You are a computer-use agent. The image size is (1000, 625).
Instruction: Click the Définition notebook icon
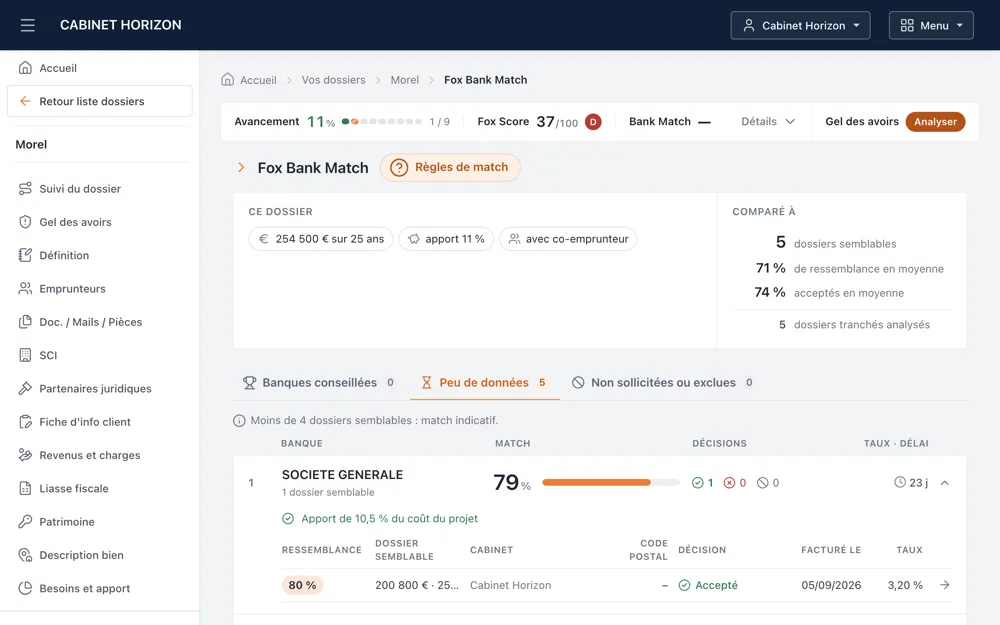coord(25,255)
